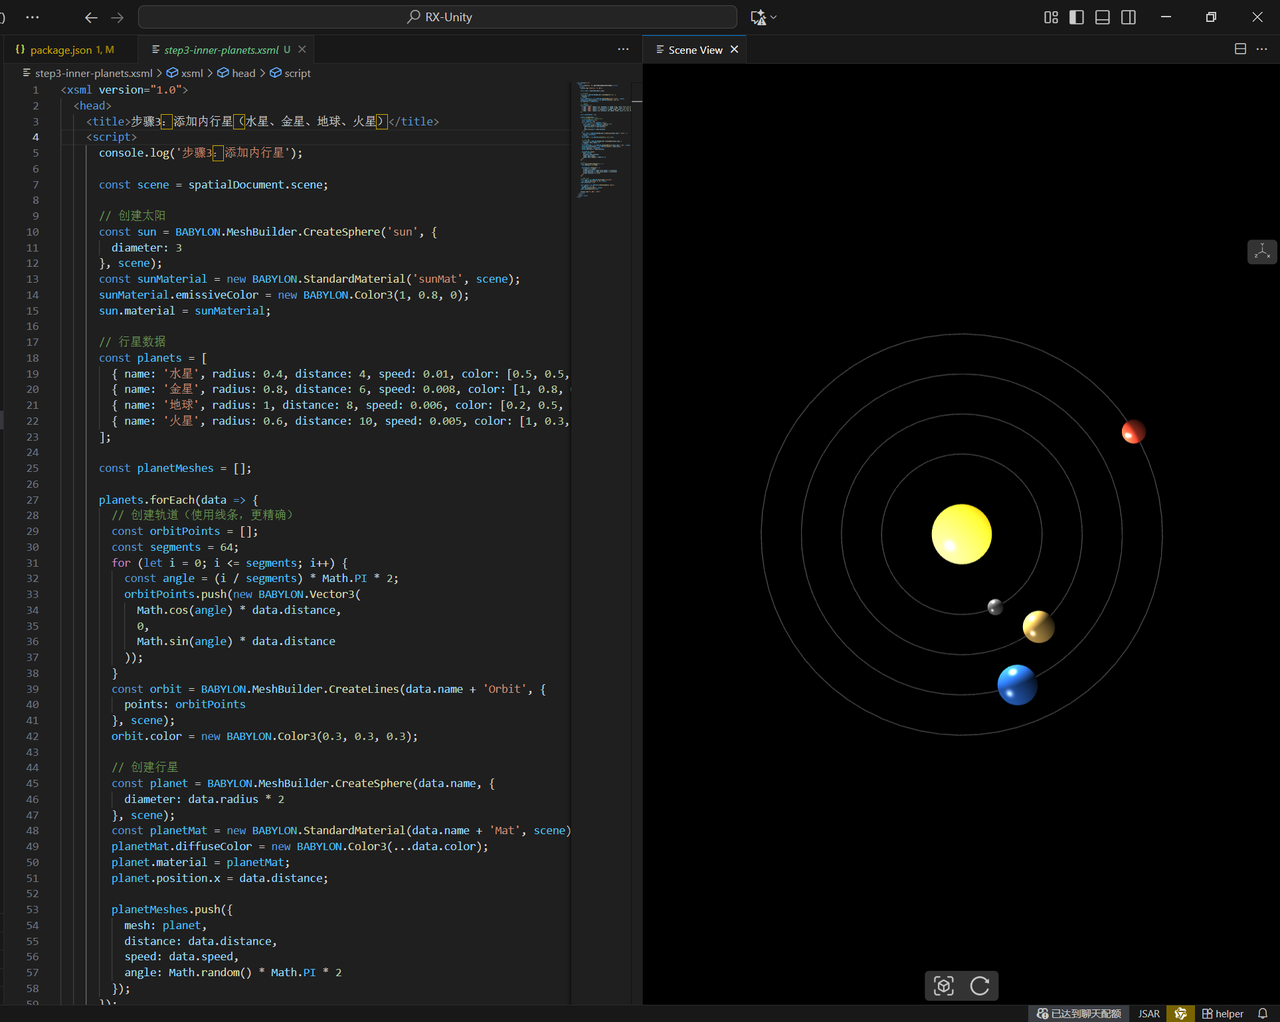Click the 已达到聊天配额 status bar item

pyautogui.click(x=1078, y=1013)
